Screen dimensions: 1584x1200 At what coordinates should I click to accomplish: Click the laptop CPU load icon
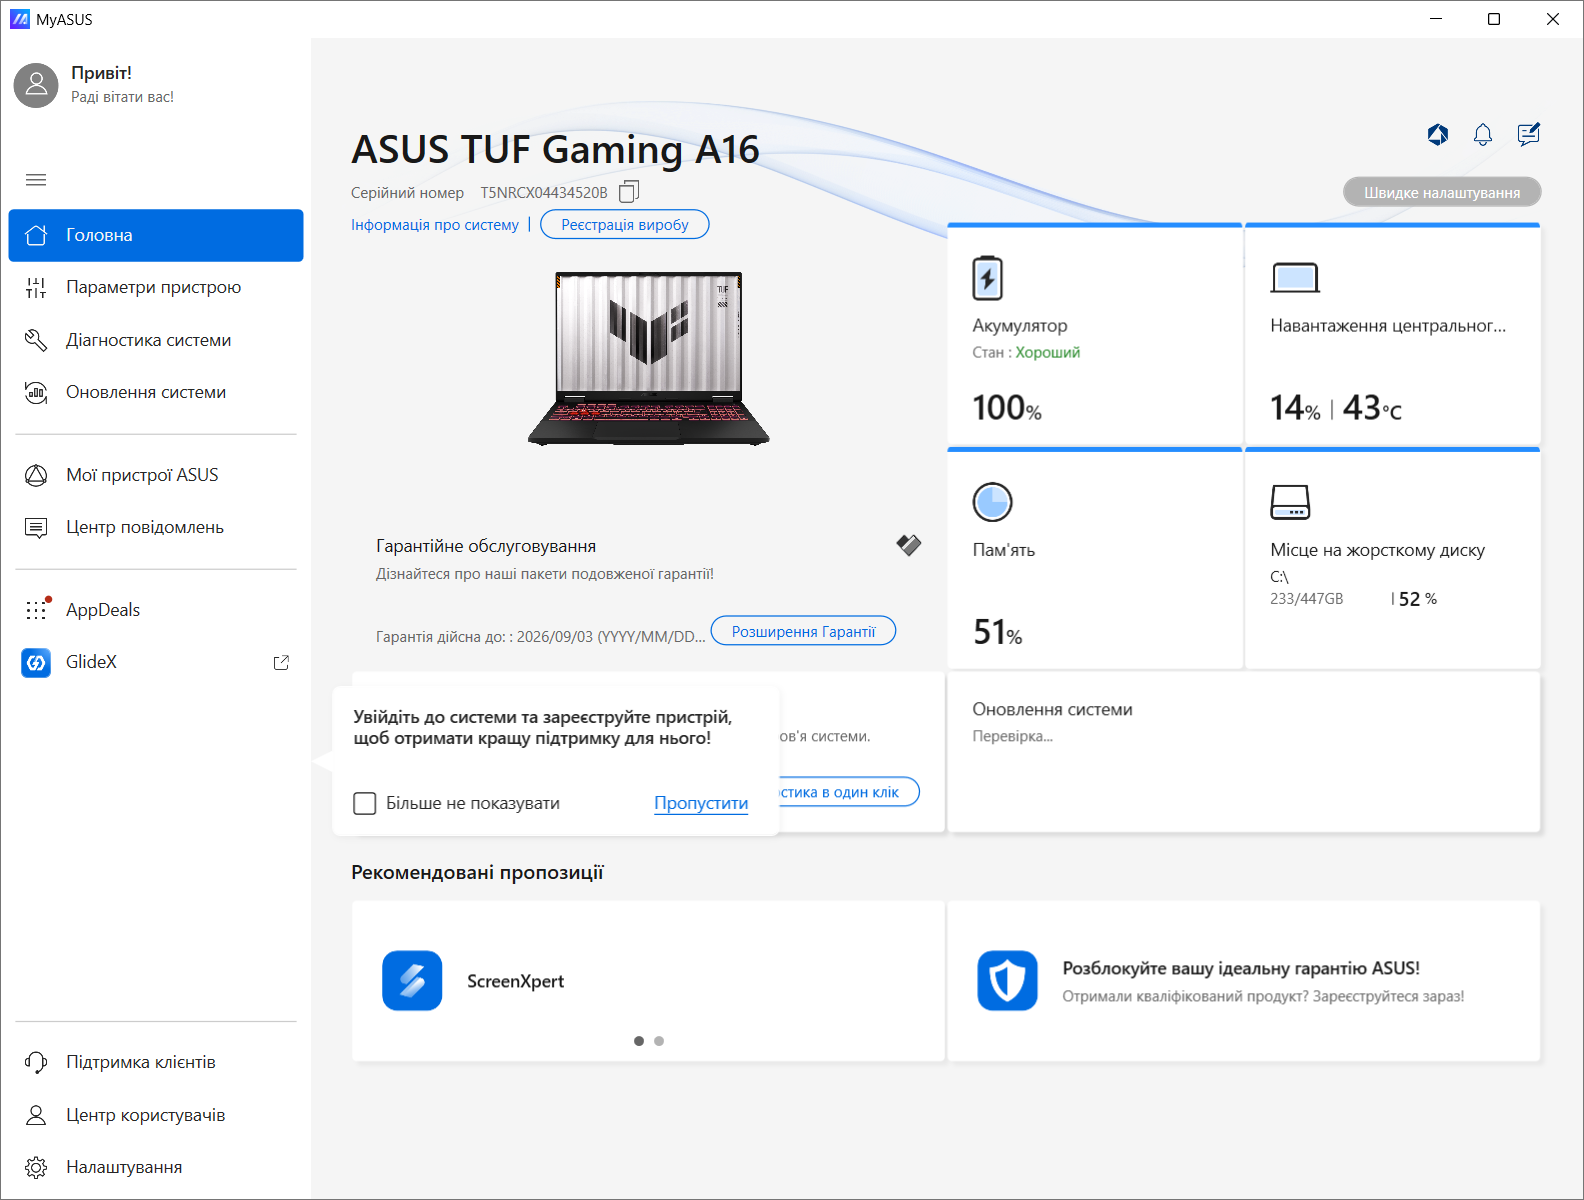coord(1295,278)
